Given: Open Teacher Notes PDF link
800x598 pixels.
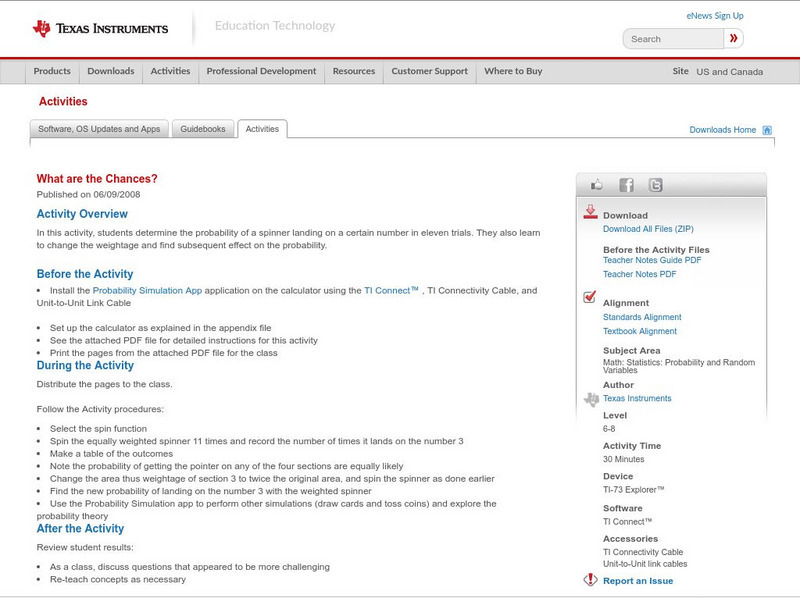Looking at the screenshot, I should coord(639,274).
